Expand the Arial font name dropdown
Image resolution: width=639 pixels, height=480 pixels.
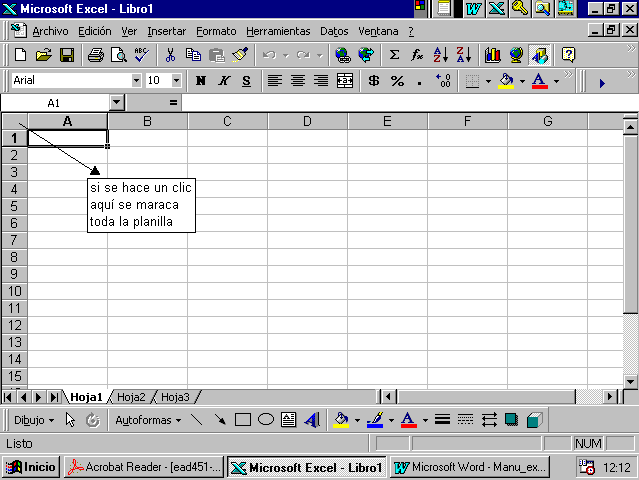tap(137, 80)
